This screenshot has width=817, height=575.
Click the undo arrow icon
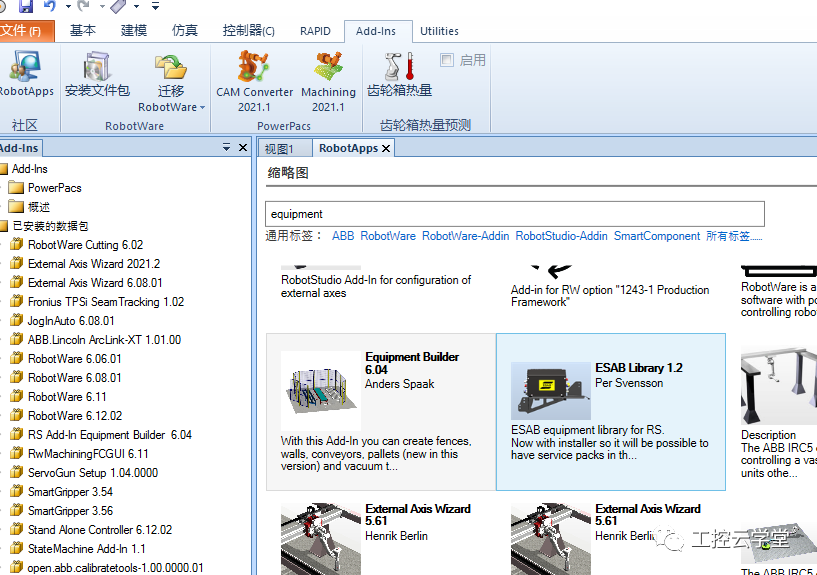point(50,6)
